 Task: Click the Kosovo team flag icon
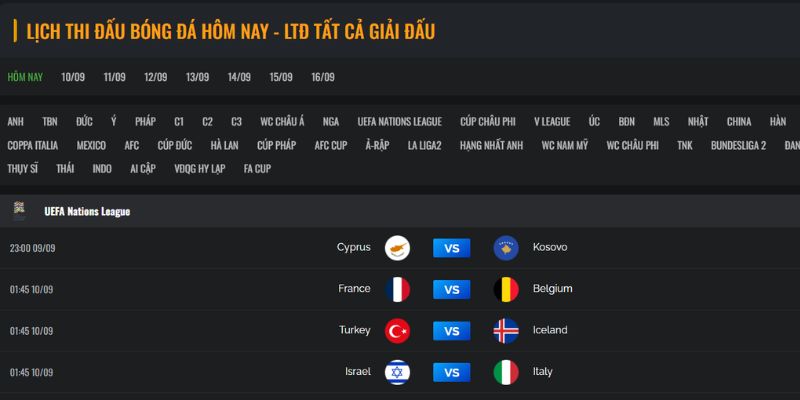[506, 248]
